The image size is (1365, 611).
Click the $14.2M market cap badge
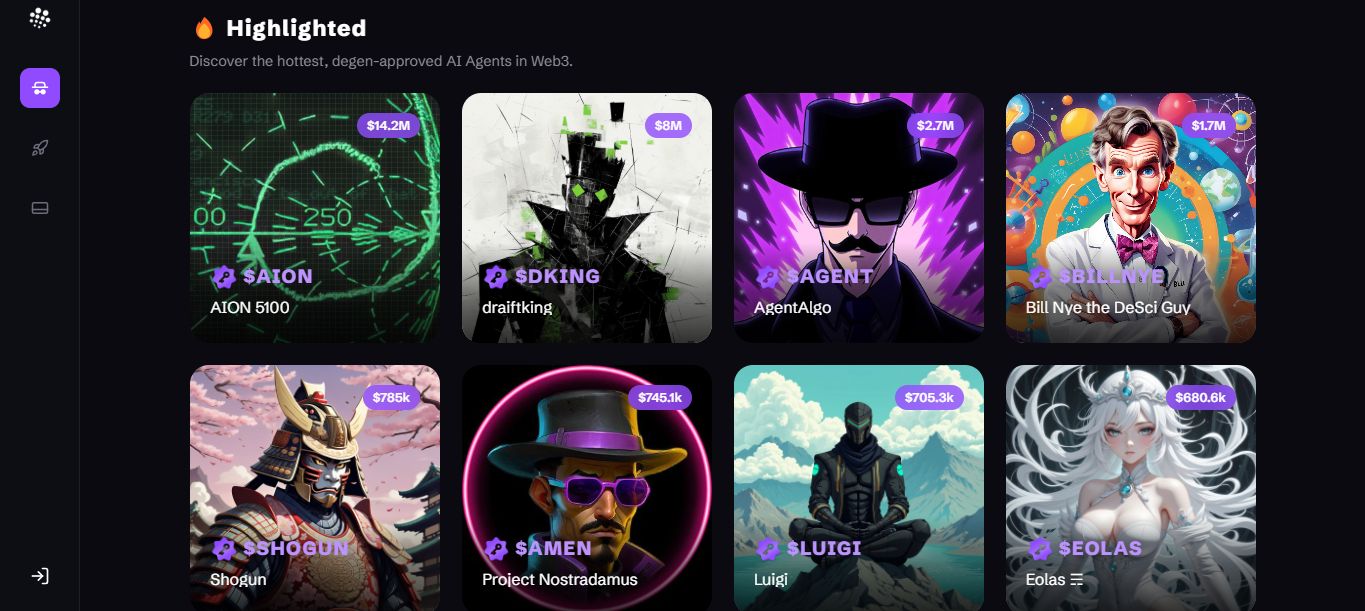click(388, 125)
